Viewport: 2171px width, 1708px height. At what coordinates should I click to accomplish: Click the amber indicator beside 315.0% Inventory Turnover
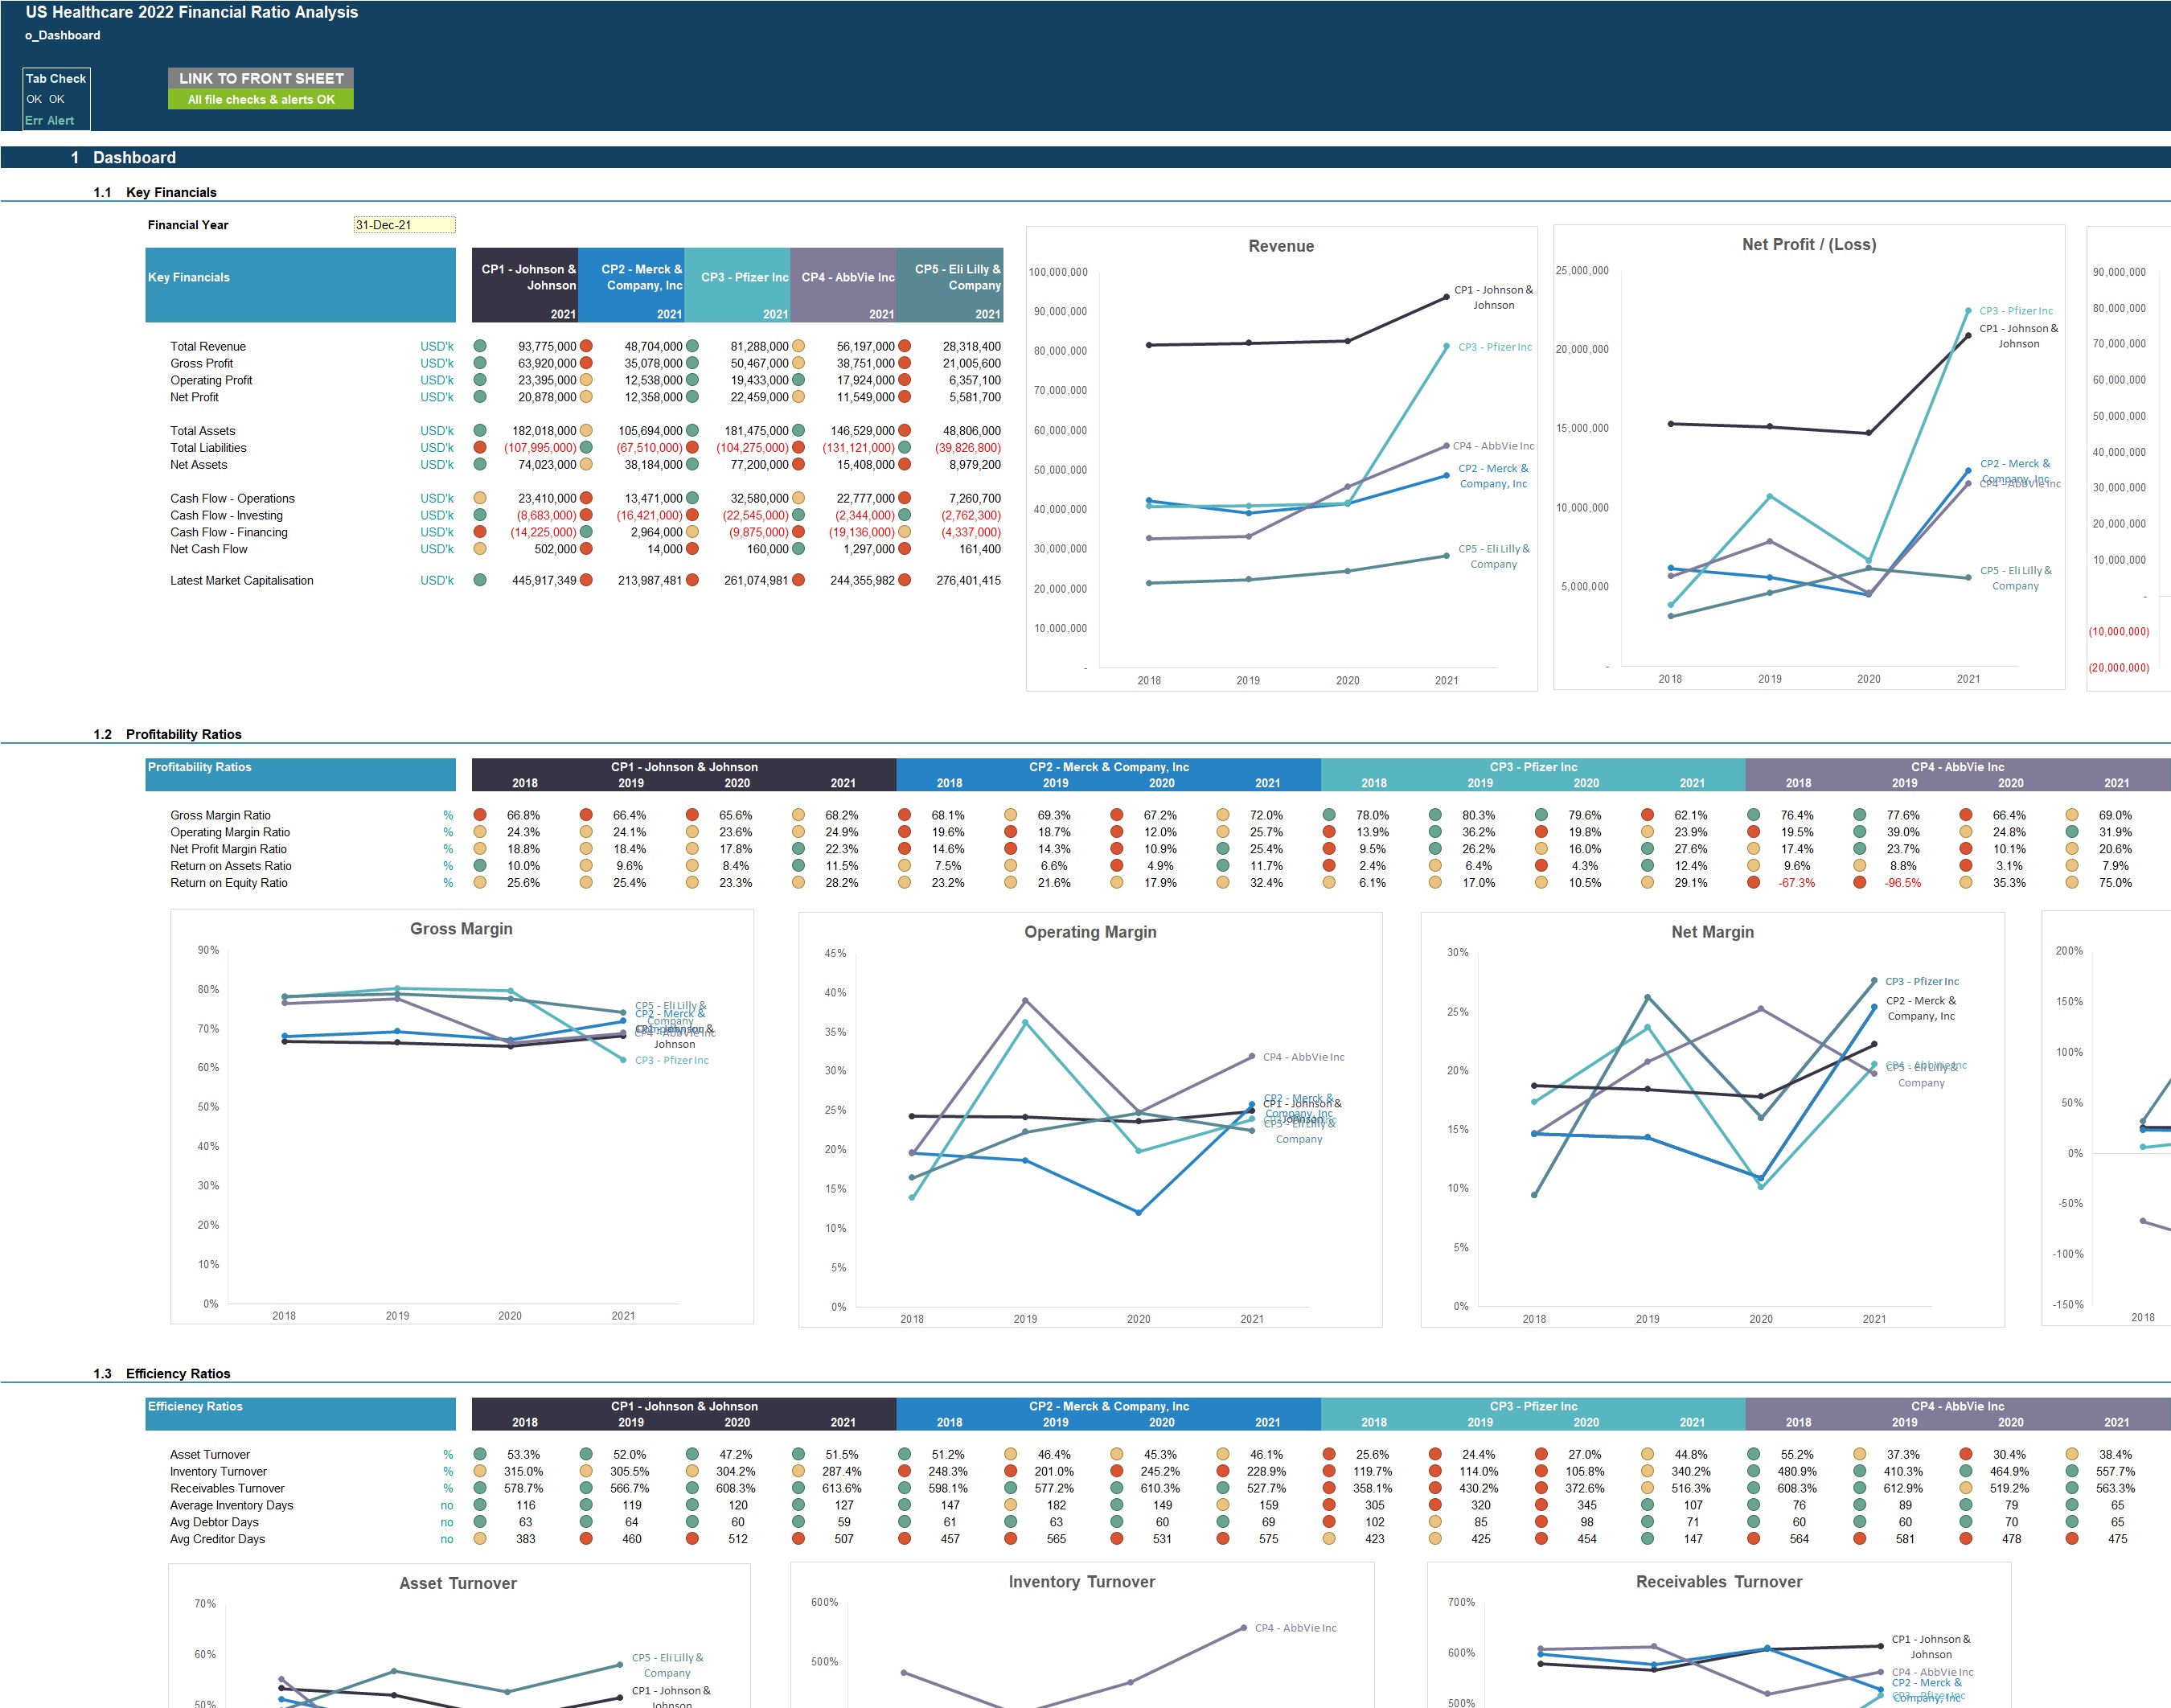click(480, 1471)
